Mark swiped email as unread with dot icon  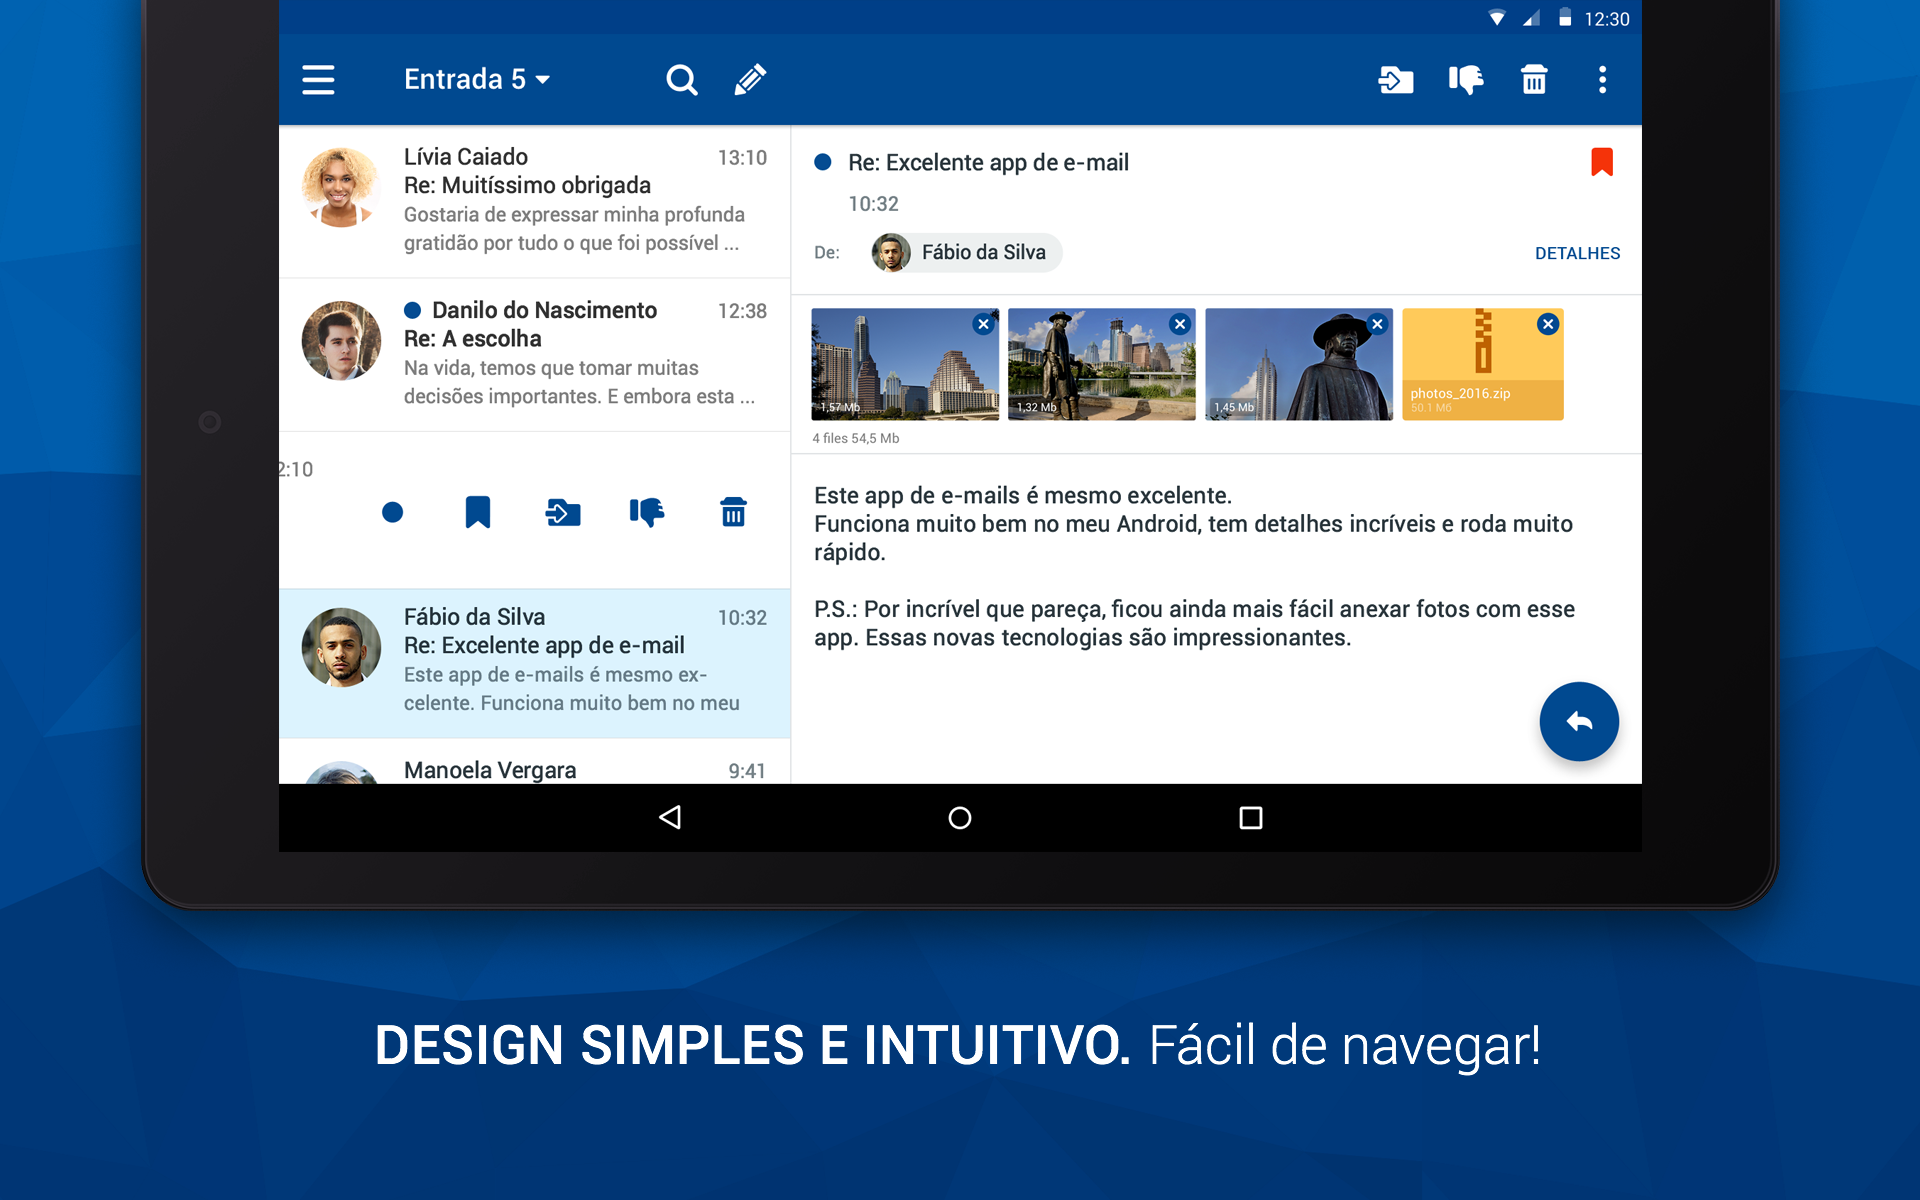point(392,513)
